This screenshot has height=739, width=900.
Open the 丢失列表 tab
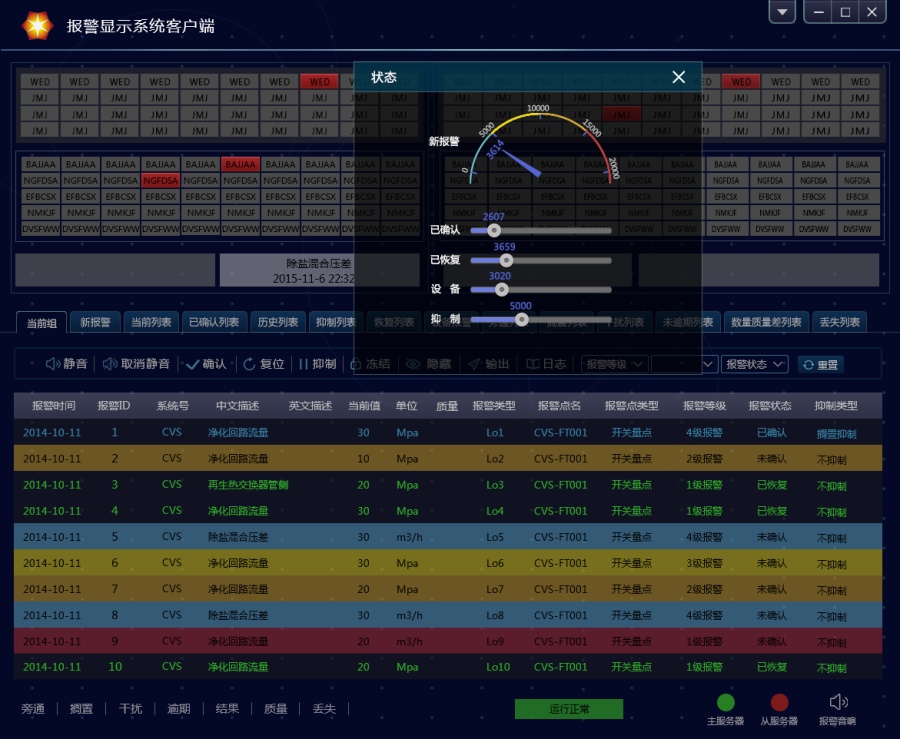click(x=839, y=322)
